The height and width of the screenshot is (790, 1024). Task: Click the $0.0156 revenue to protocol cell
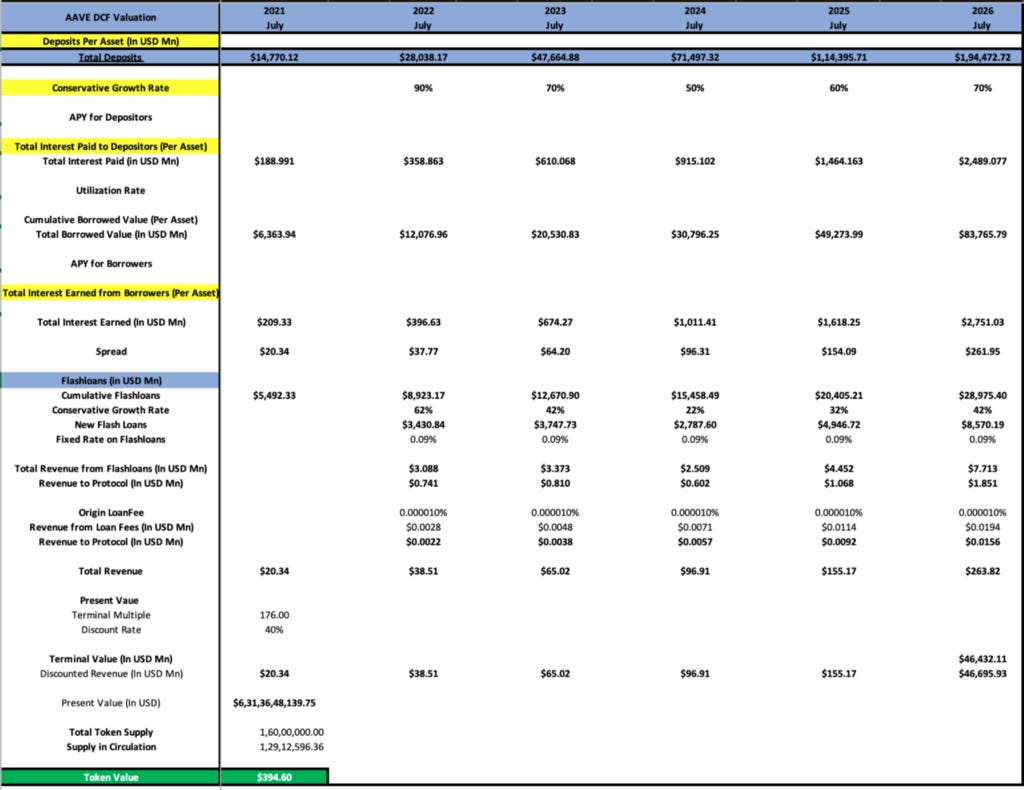(x=982, y=542)
